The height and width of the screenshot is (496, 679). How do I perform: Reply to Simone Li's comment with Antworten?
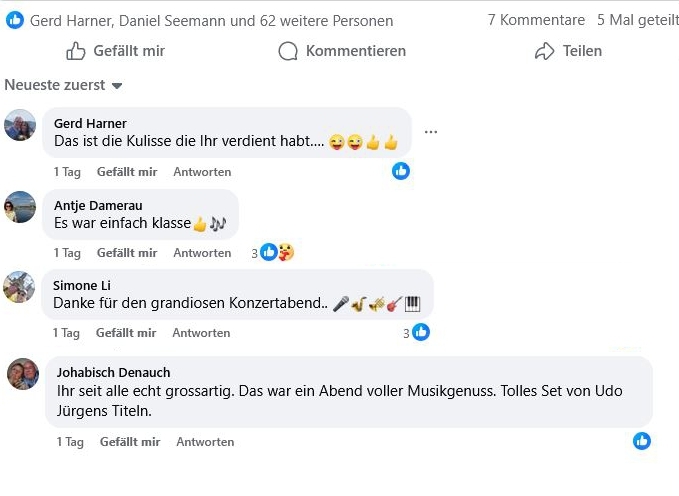pyautogui.click(x=201, y=333)
